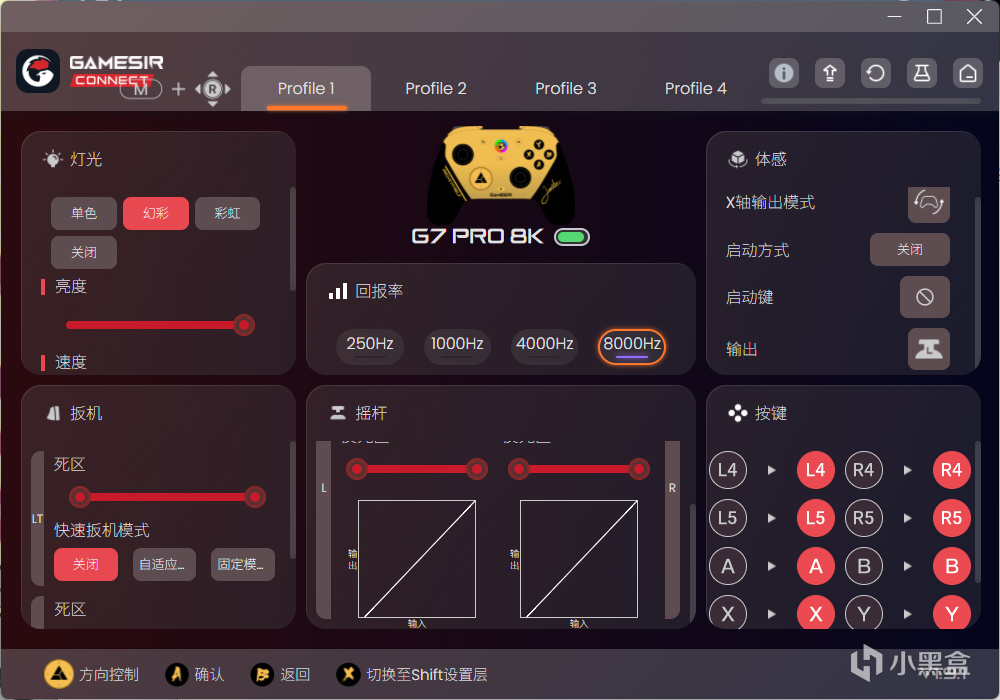The width and height of the screenshot is (1000, 700).
Task: Select the outlined L5 source button
Action: [x=728, y=518]
